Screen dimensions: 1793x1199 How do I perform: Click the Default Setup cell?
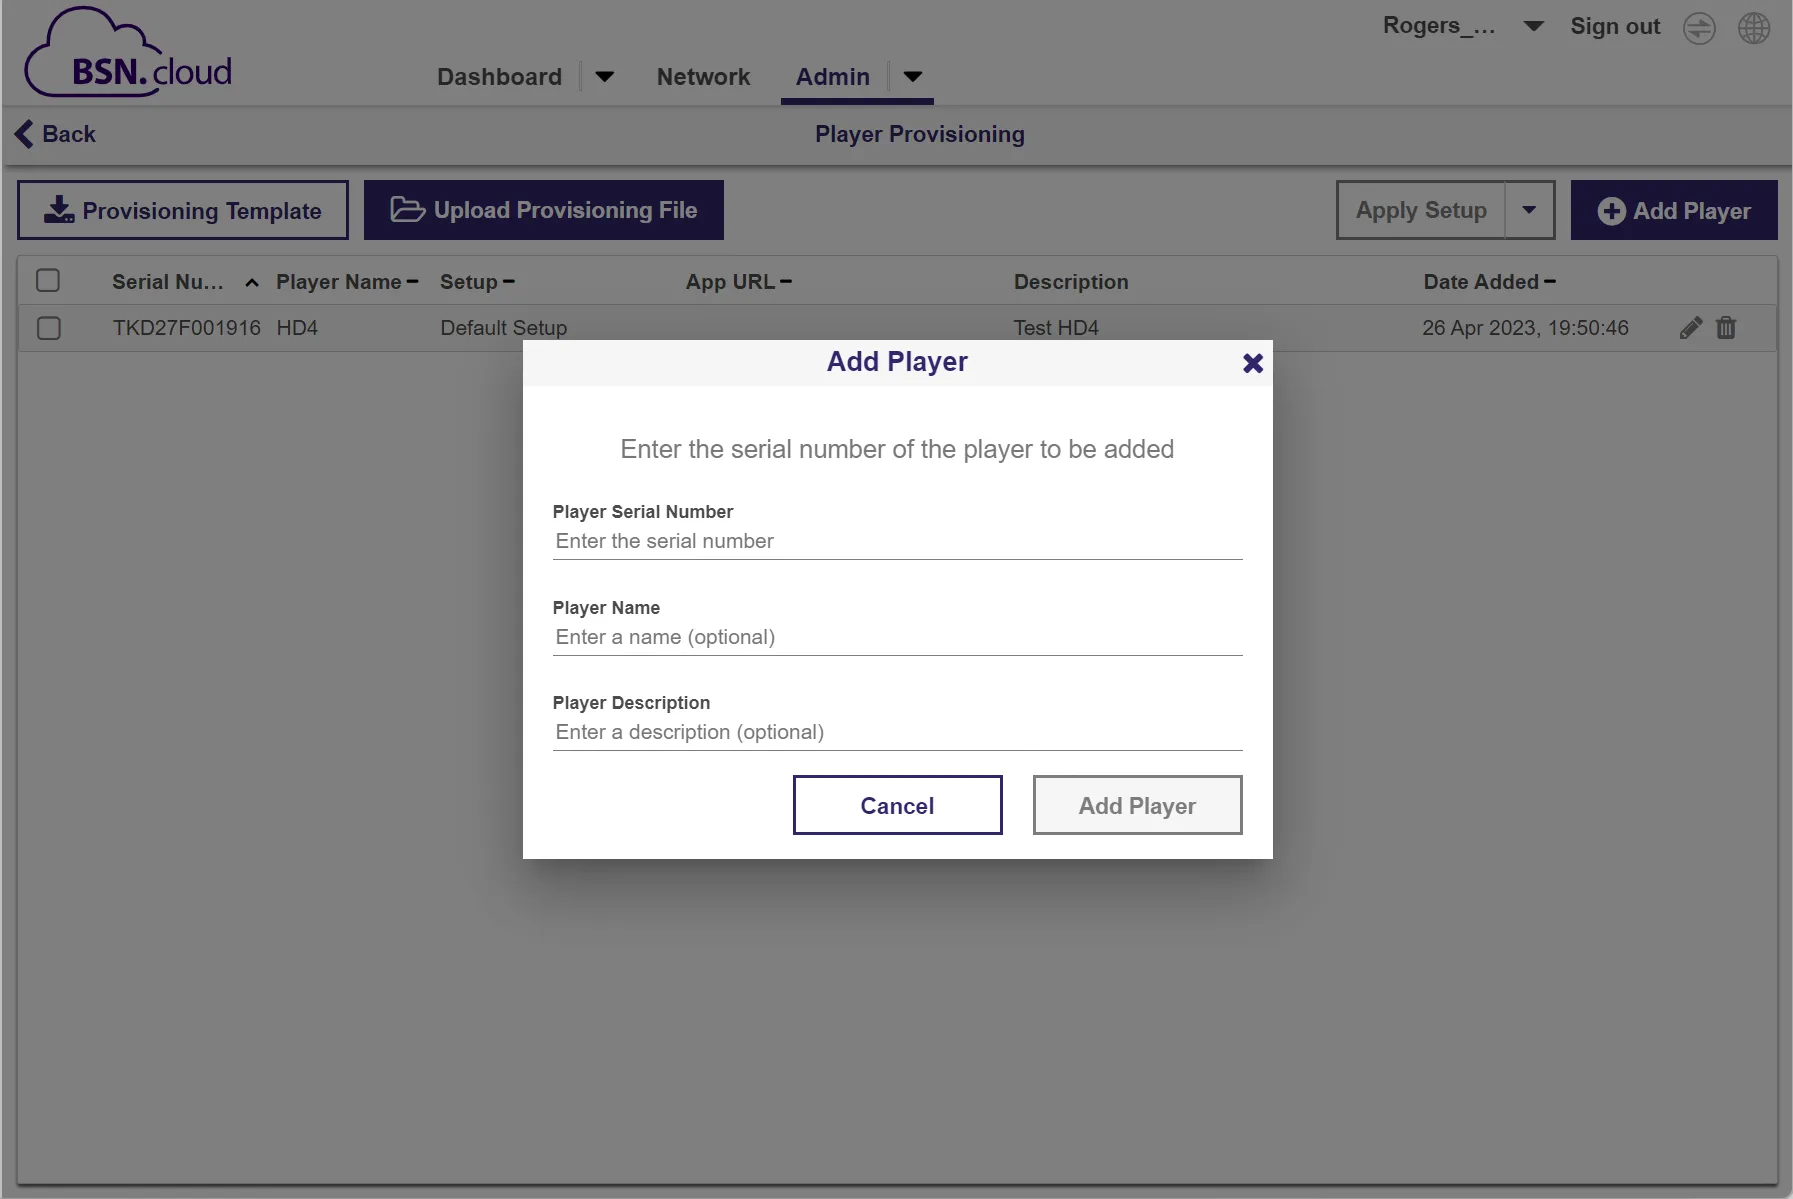tap(503, 328)
